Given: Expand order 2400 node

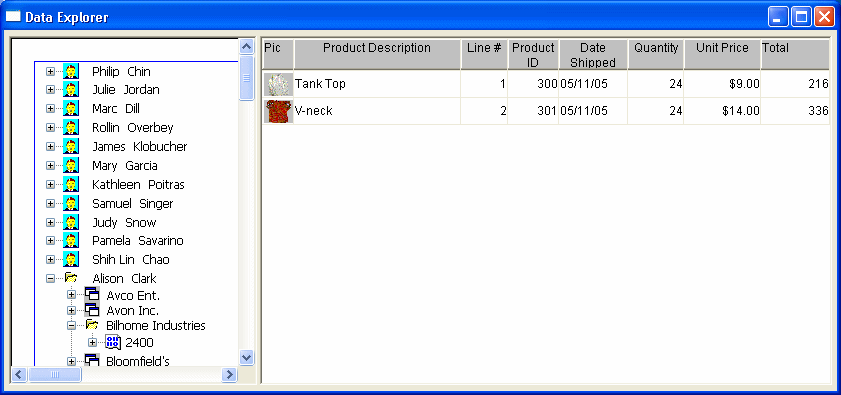Looking at the screenshot, I should pos(92,342).
